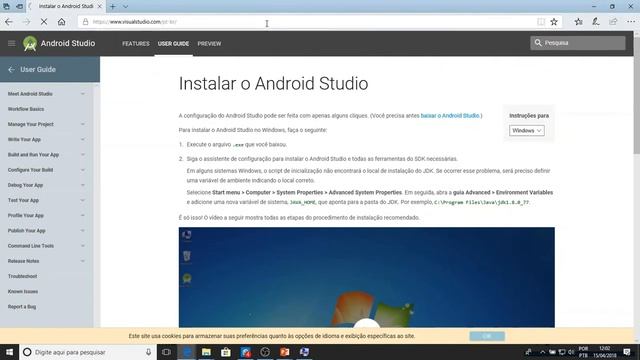This screenshot has width=640, height=360.
Task: Click the Share page icon
Action: (x=613, y=22)
